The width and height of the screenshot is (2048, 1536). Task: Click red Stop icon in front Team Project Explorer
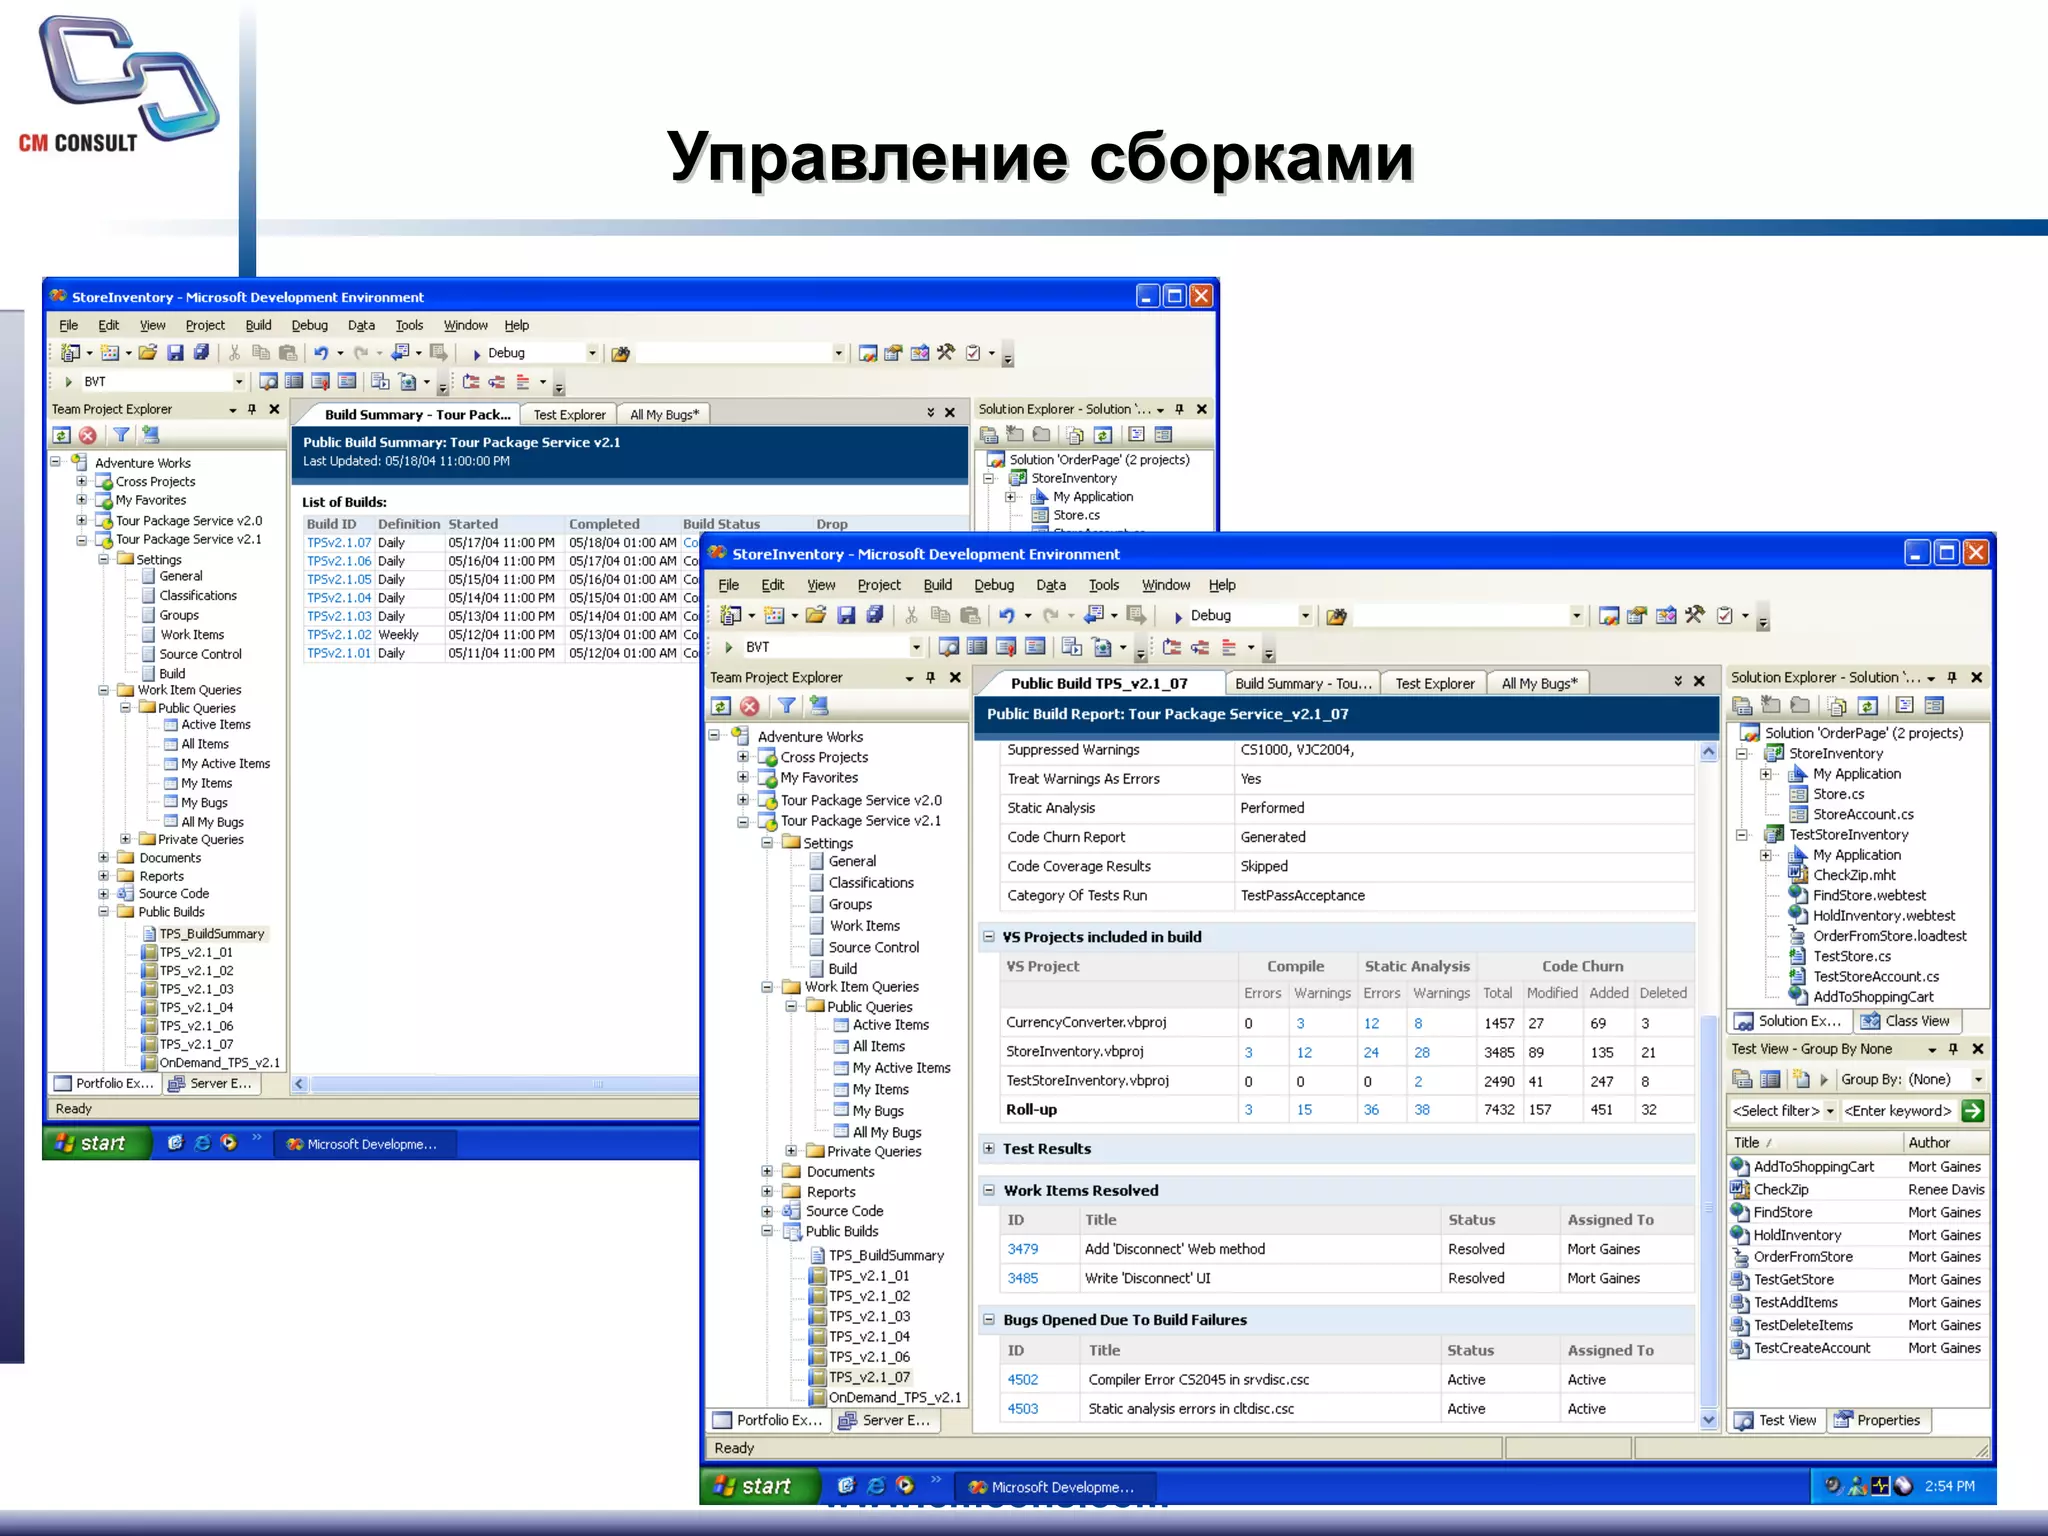749,706
